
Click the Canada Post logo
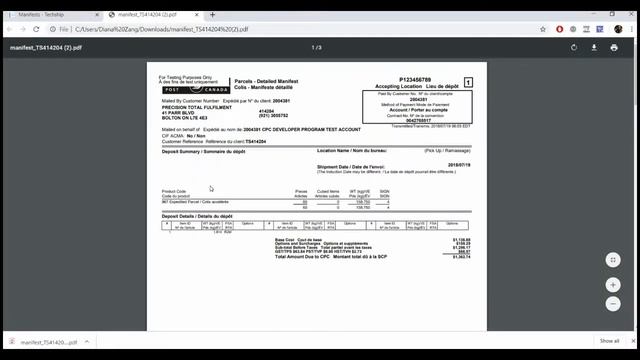coord(196,89)
